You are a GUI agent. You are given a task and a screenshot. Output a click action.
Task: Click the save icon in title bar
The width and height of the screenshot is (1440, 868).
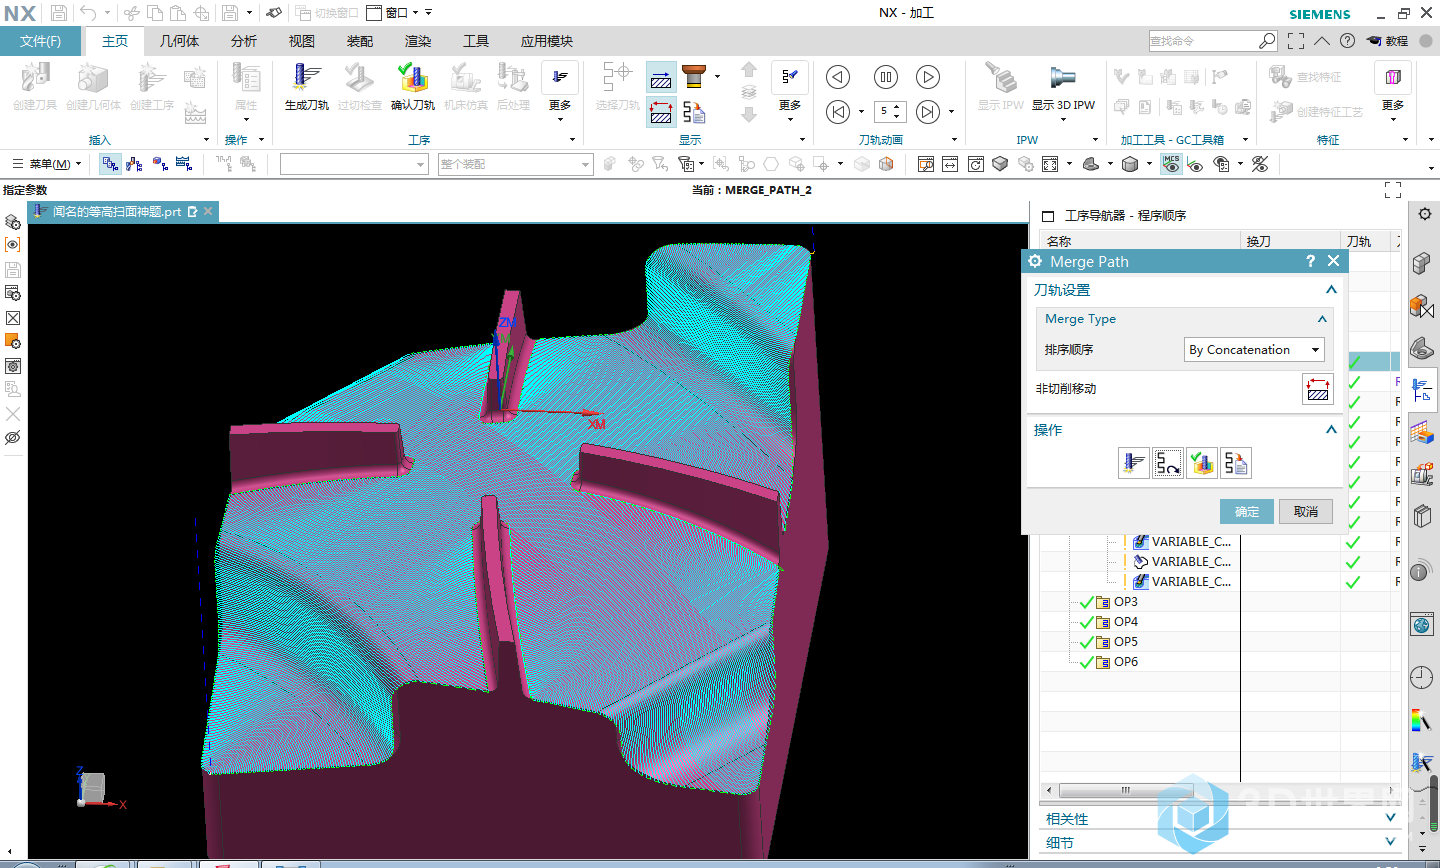click(59, 13)
